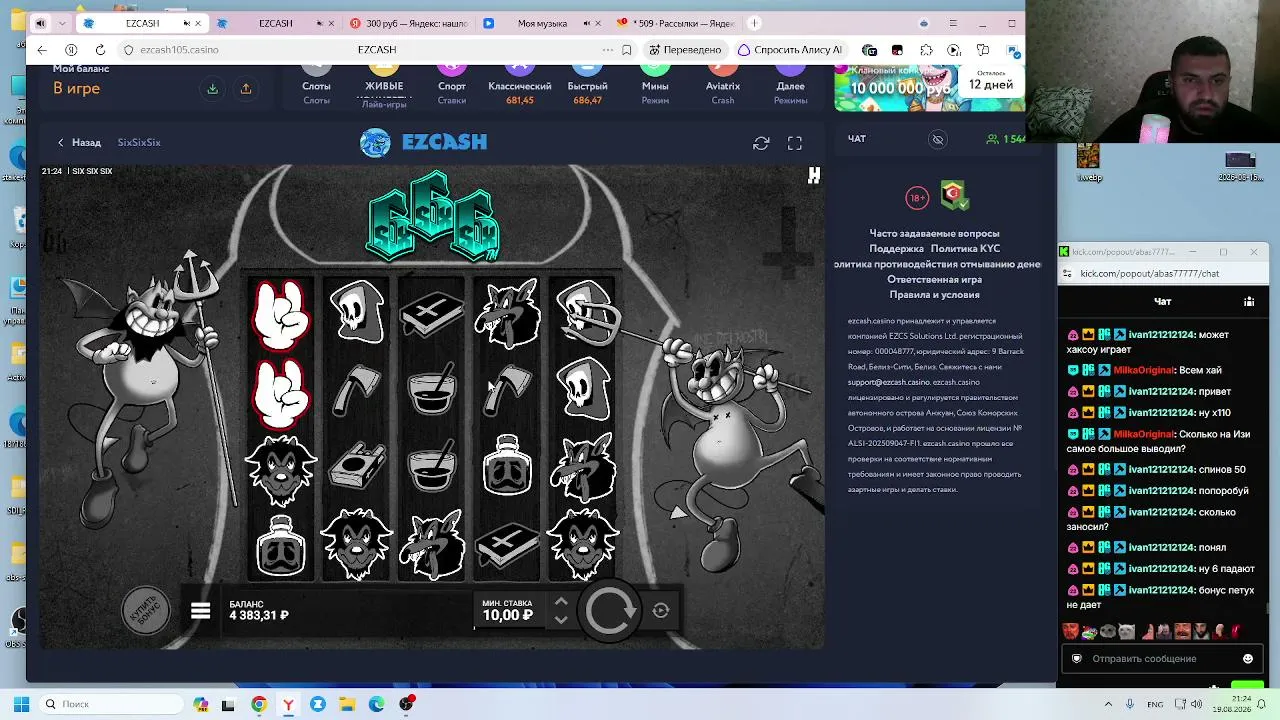1280x720 pixels.
Task: Open the Aviatrix crash game
Action: pos(723,85)
